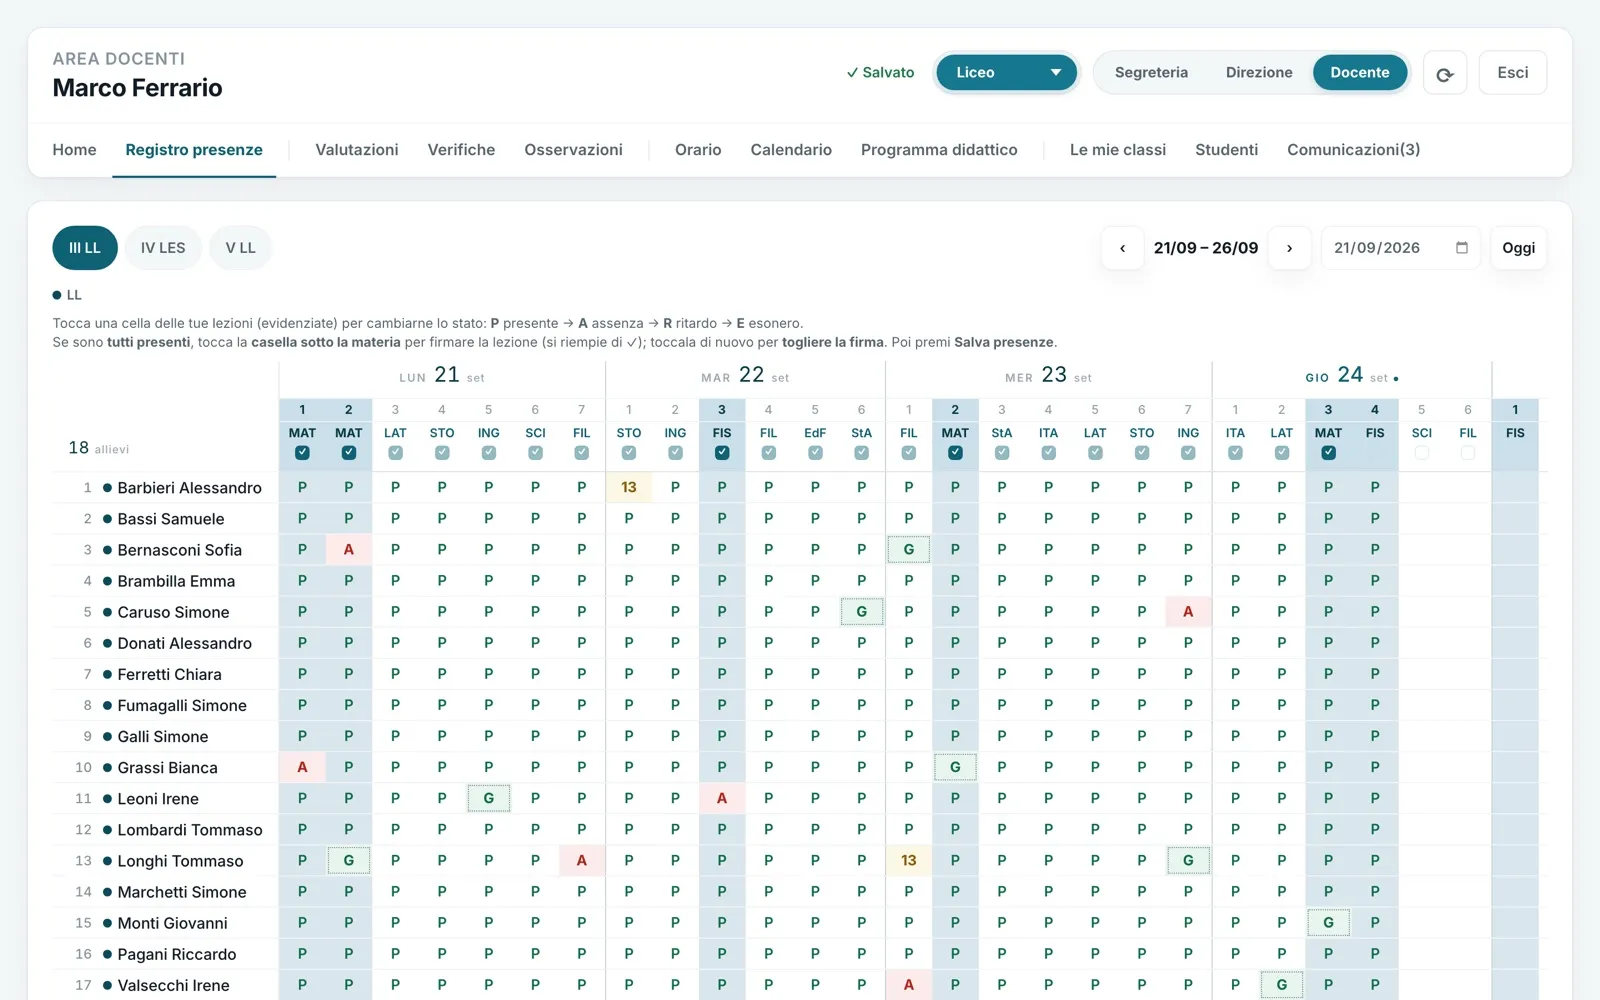Image resolution: width=1600 pixels, height=1000 pixels.
Task: Open the Liceo school dropdown
Action: 1006,72
